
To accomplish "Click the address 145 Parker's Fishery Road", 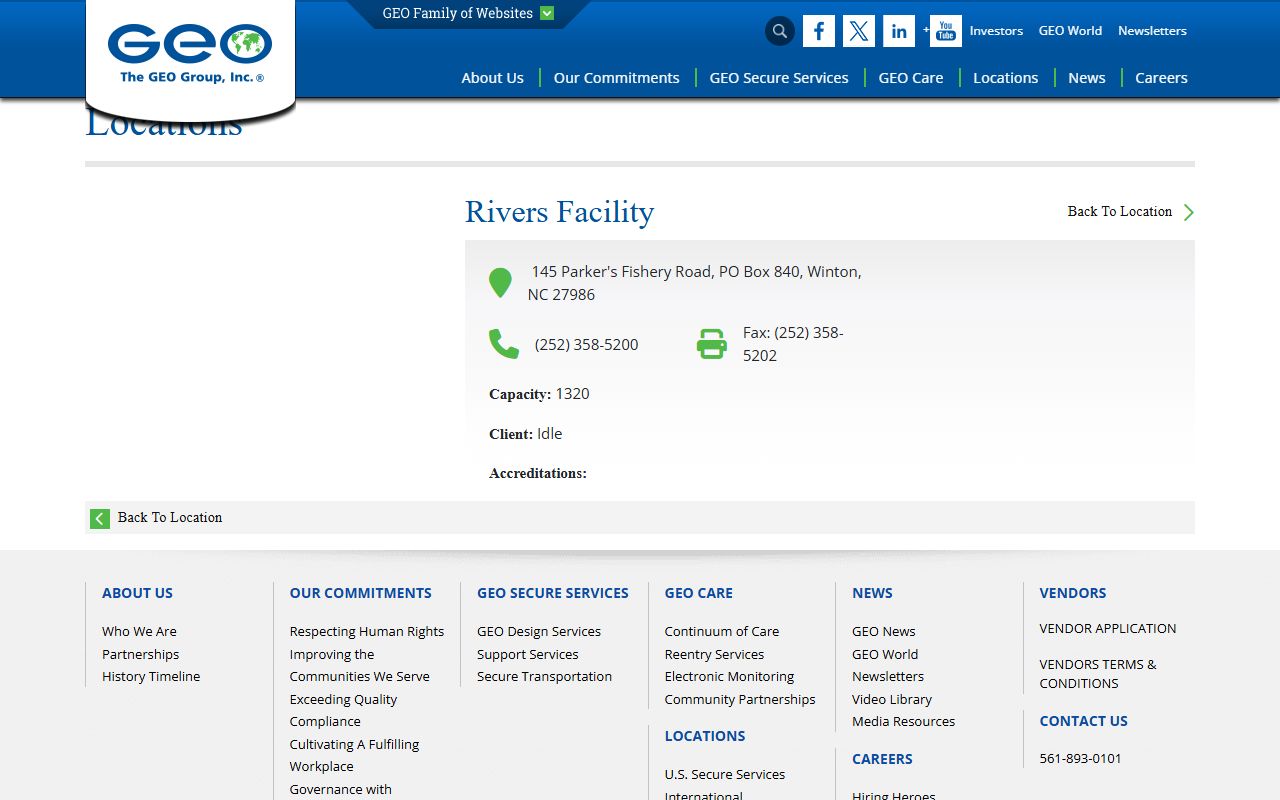I will coord(694,283).
